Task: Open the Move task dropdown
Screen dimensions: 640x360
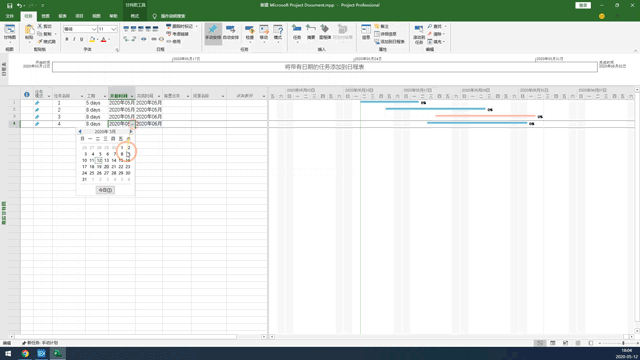Action: coord(264,33)
